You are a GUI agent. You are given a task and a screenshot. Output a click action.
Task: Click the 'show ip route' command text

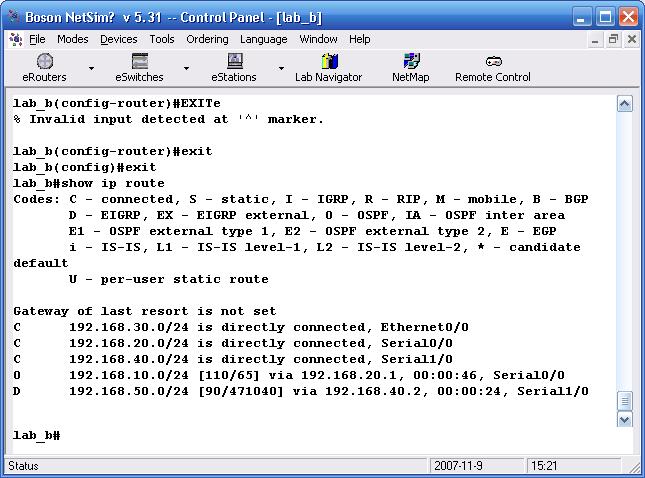pos(113,183)
